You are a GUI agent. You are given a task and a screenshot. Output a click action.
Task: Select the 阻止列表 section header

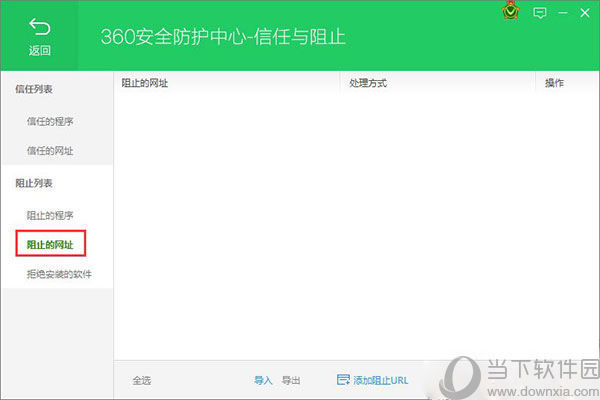click(x=34, y=183)
